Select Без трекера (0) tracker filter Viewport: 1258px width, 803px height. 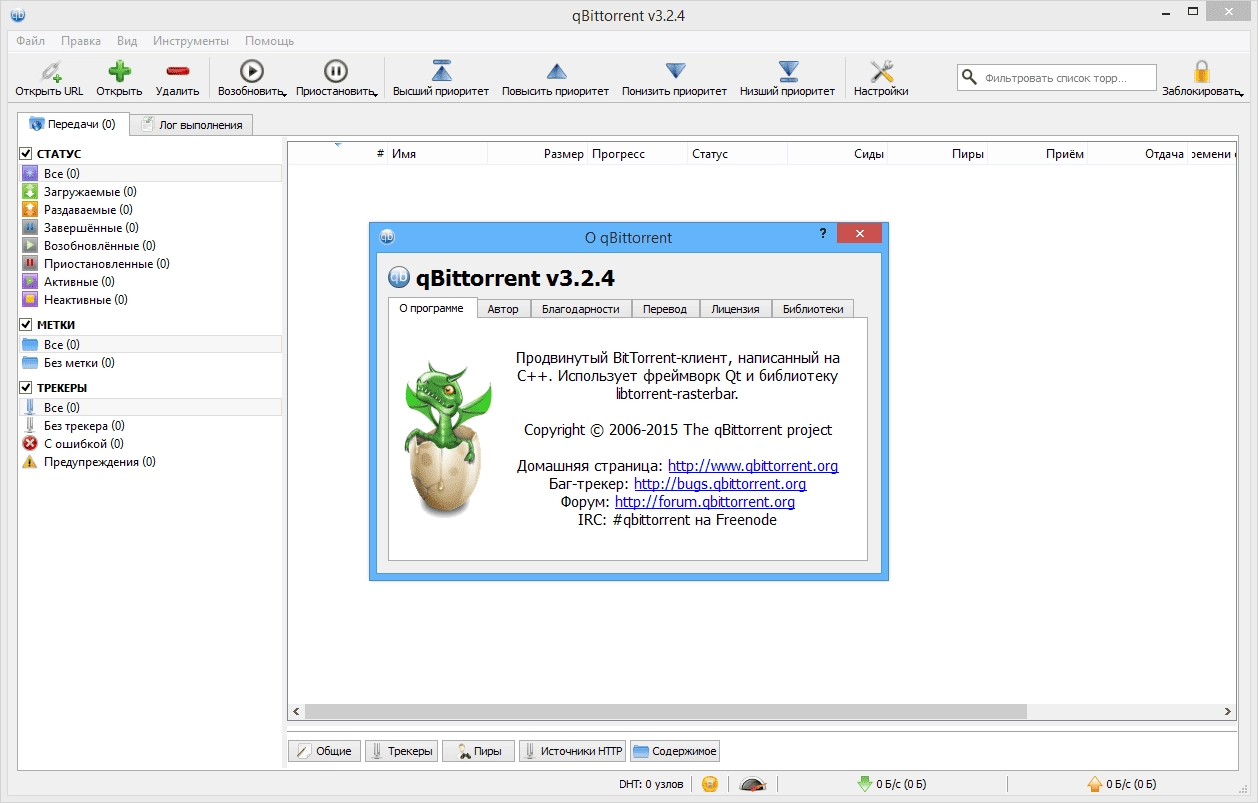click(84, 426)
